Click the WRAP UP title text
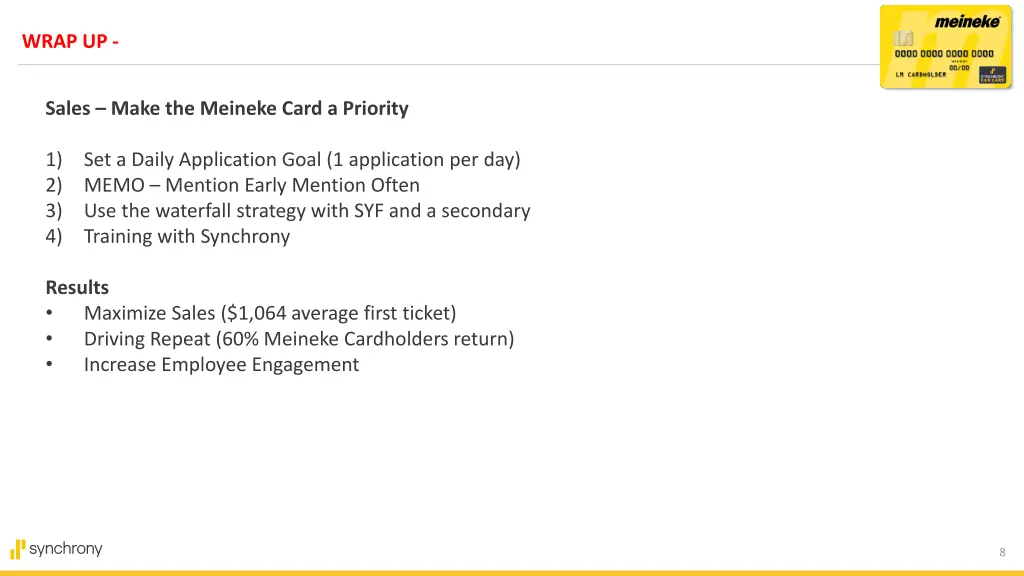1024x576 pixels. (70, 41)
